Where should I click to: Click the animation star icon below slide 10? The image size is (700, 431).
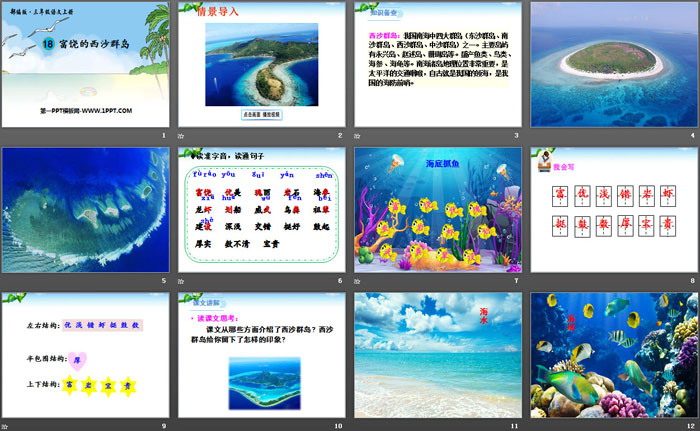[181, 426]
